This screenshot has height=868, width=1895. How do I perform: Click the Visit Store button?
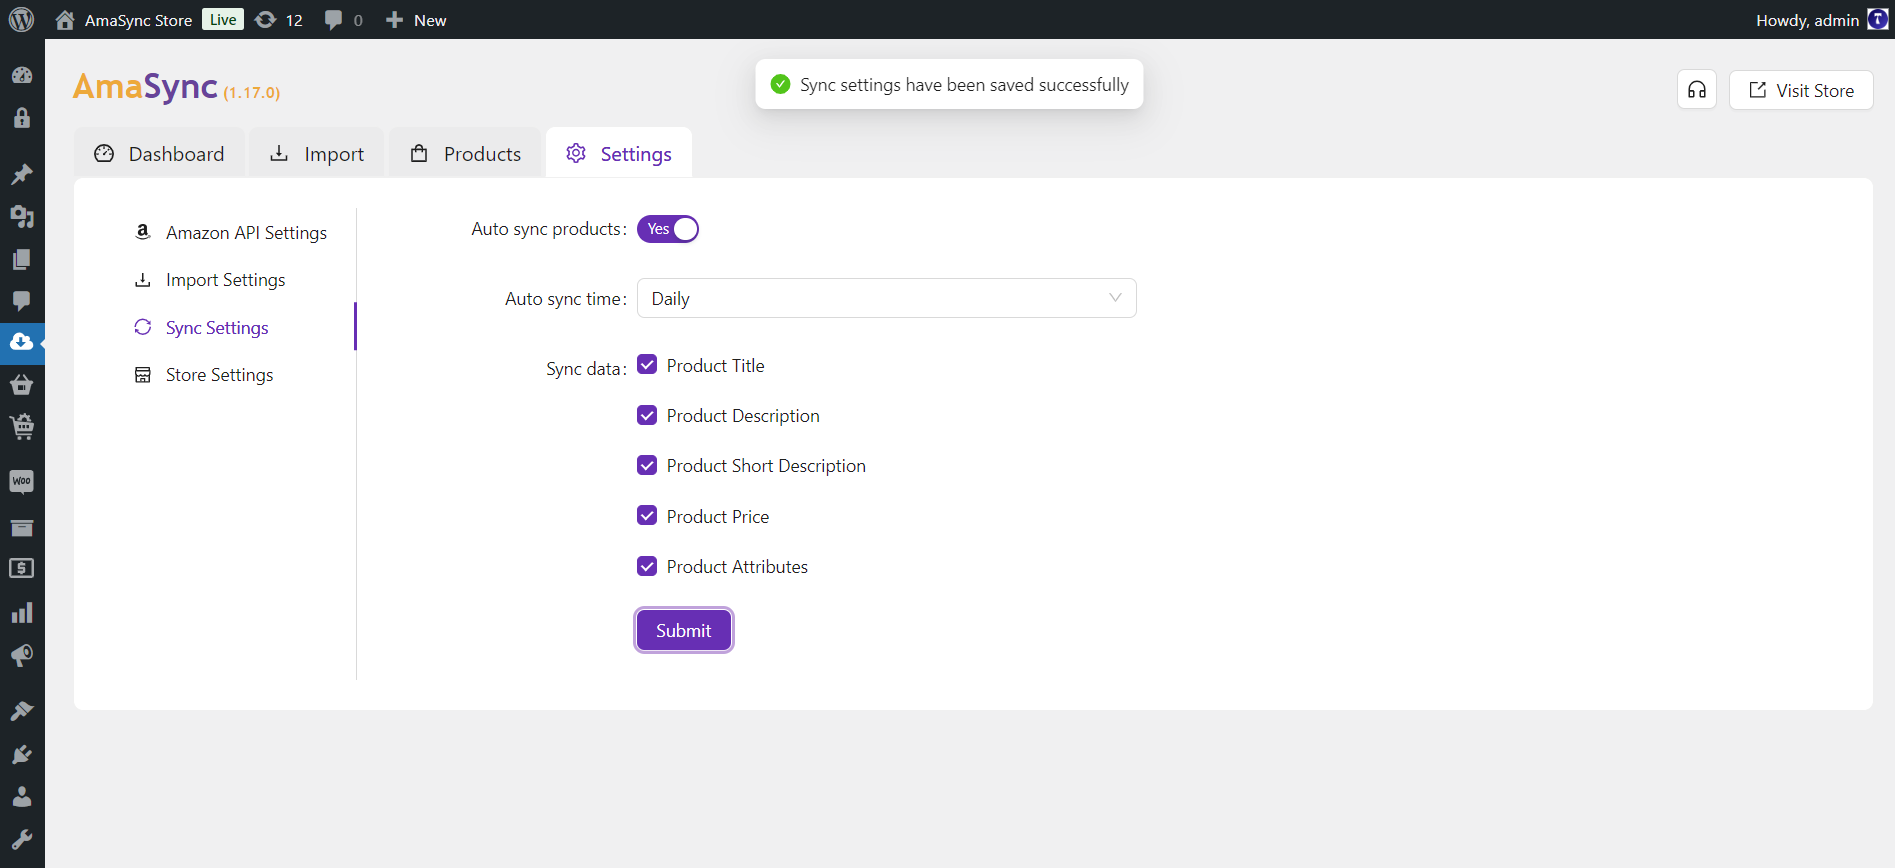(x=1801, y=90)
